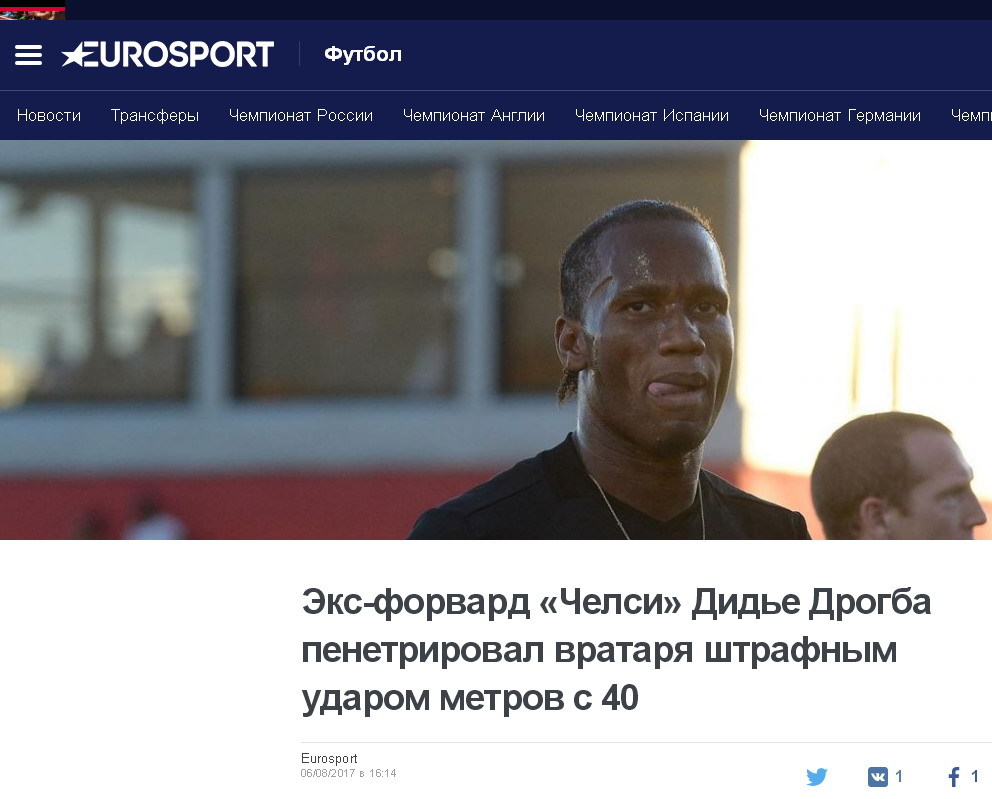Open Чемпионат Германии menu item
The image size is (992, 799).
(840, 115)
